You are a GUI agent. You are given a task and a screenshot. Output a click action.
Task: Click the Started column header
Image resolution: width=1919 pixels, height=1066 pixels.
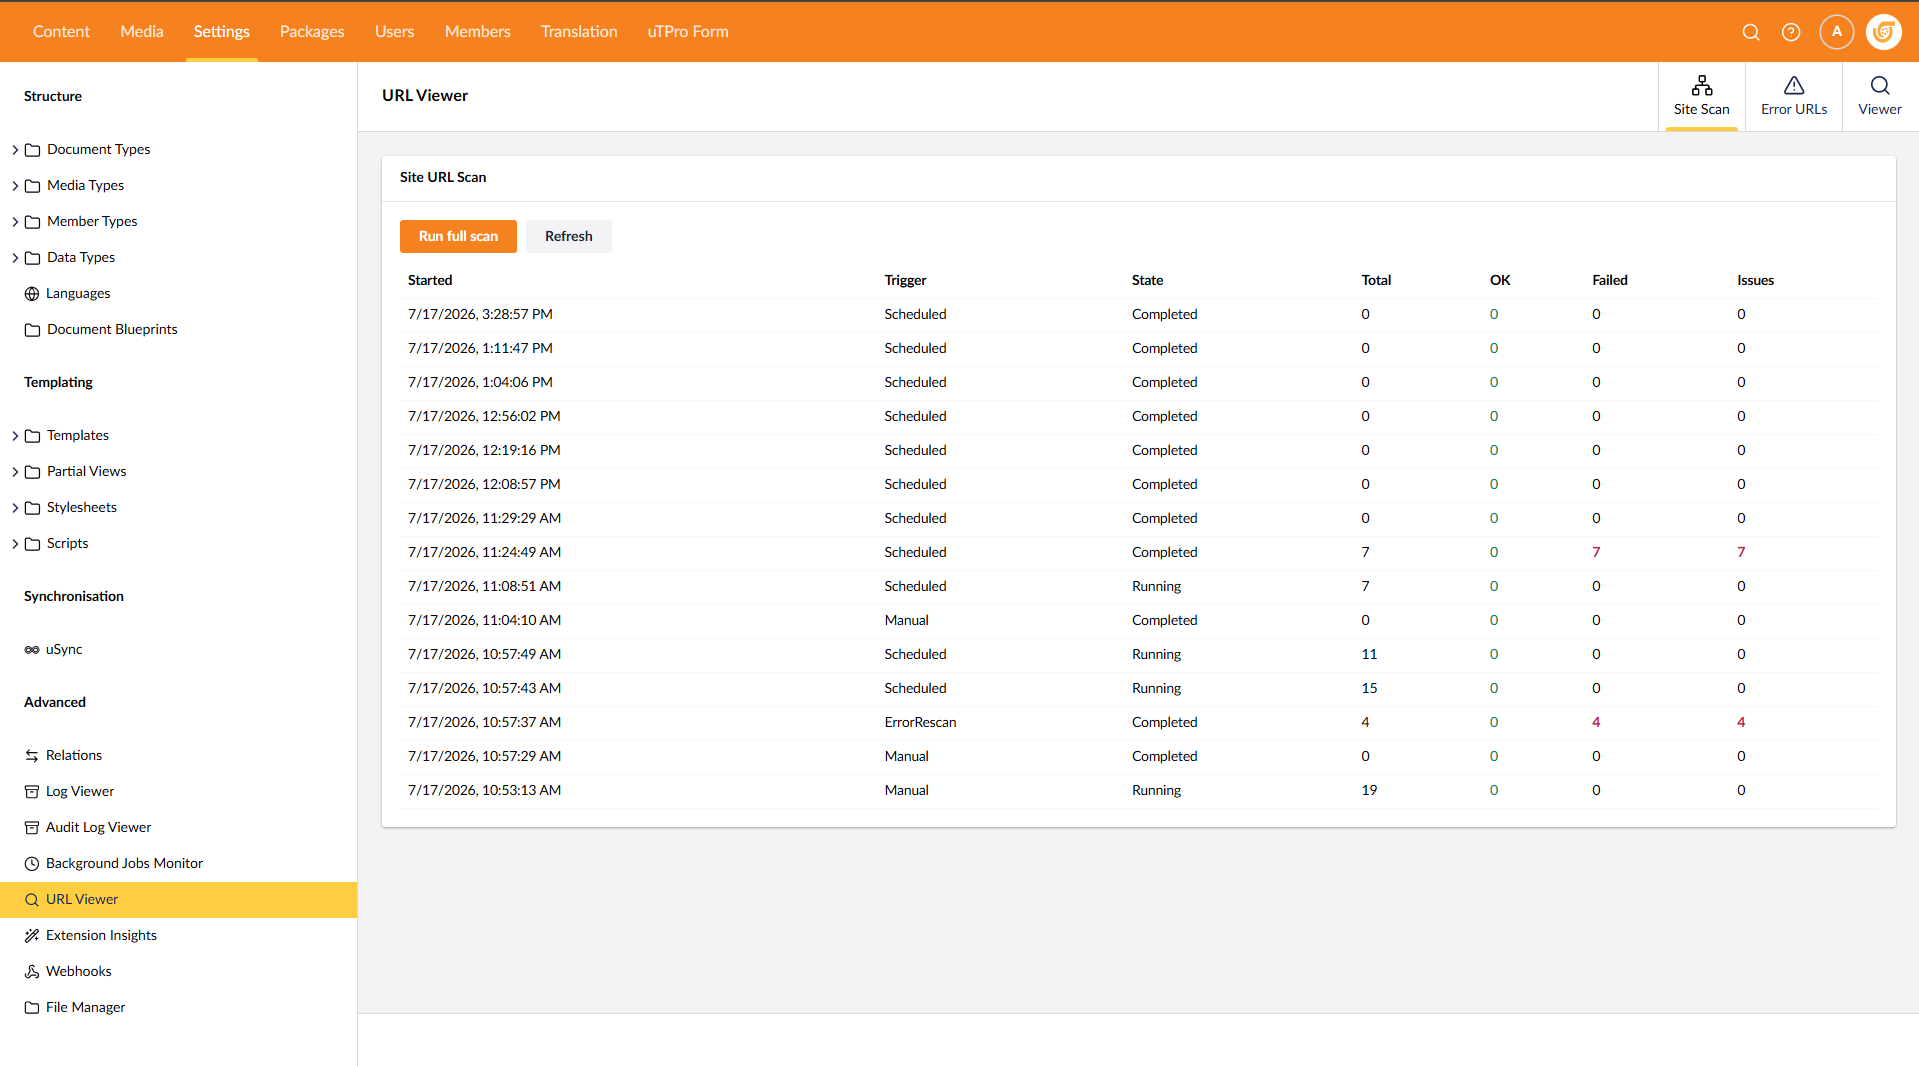430,280
